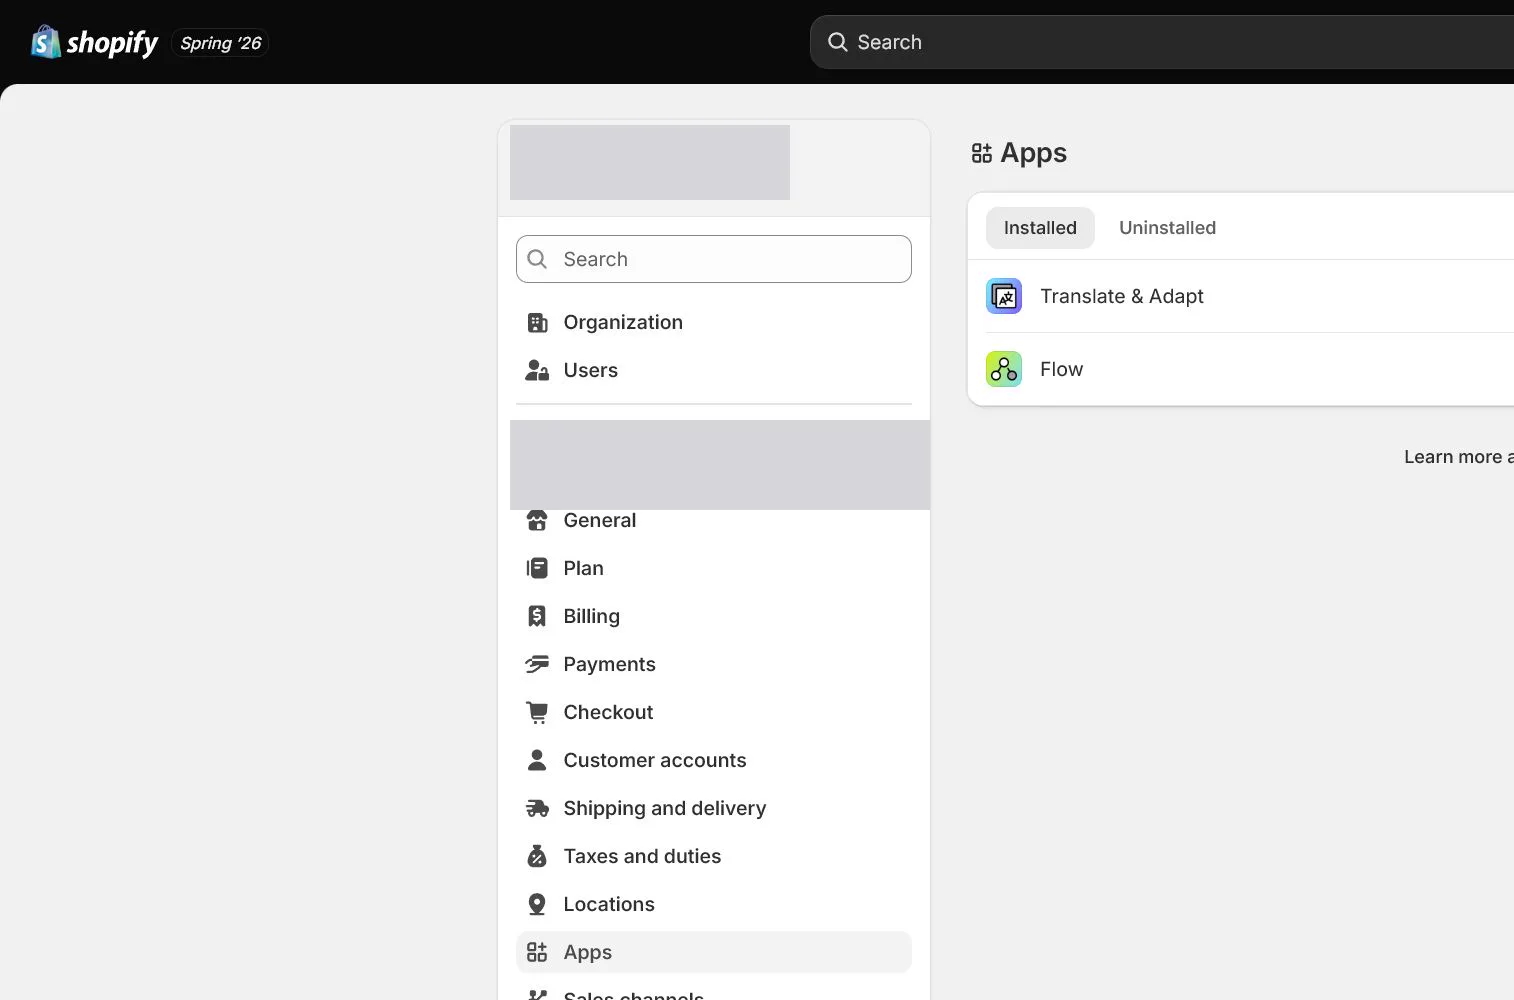Open Customer accounts settings
This screenshot has height=1000, width=1514.
click(x=714, y=760)
